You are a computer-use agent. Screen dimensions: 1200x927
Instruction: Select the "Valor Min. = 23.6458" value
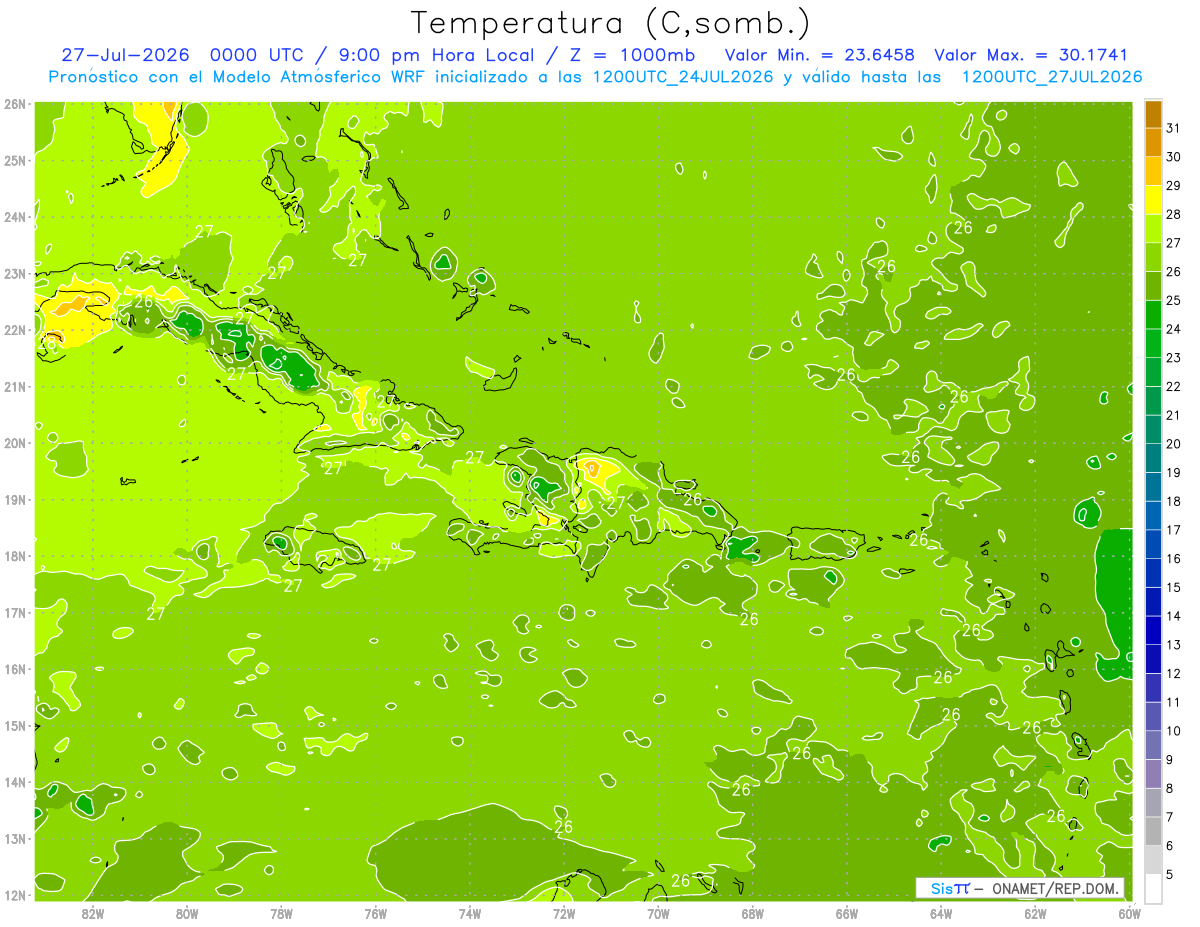tap(818, 55)
